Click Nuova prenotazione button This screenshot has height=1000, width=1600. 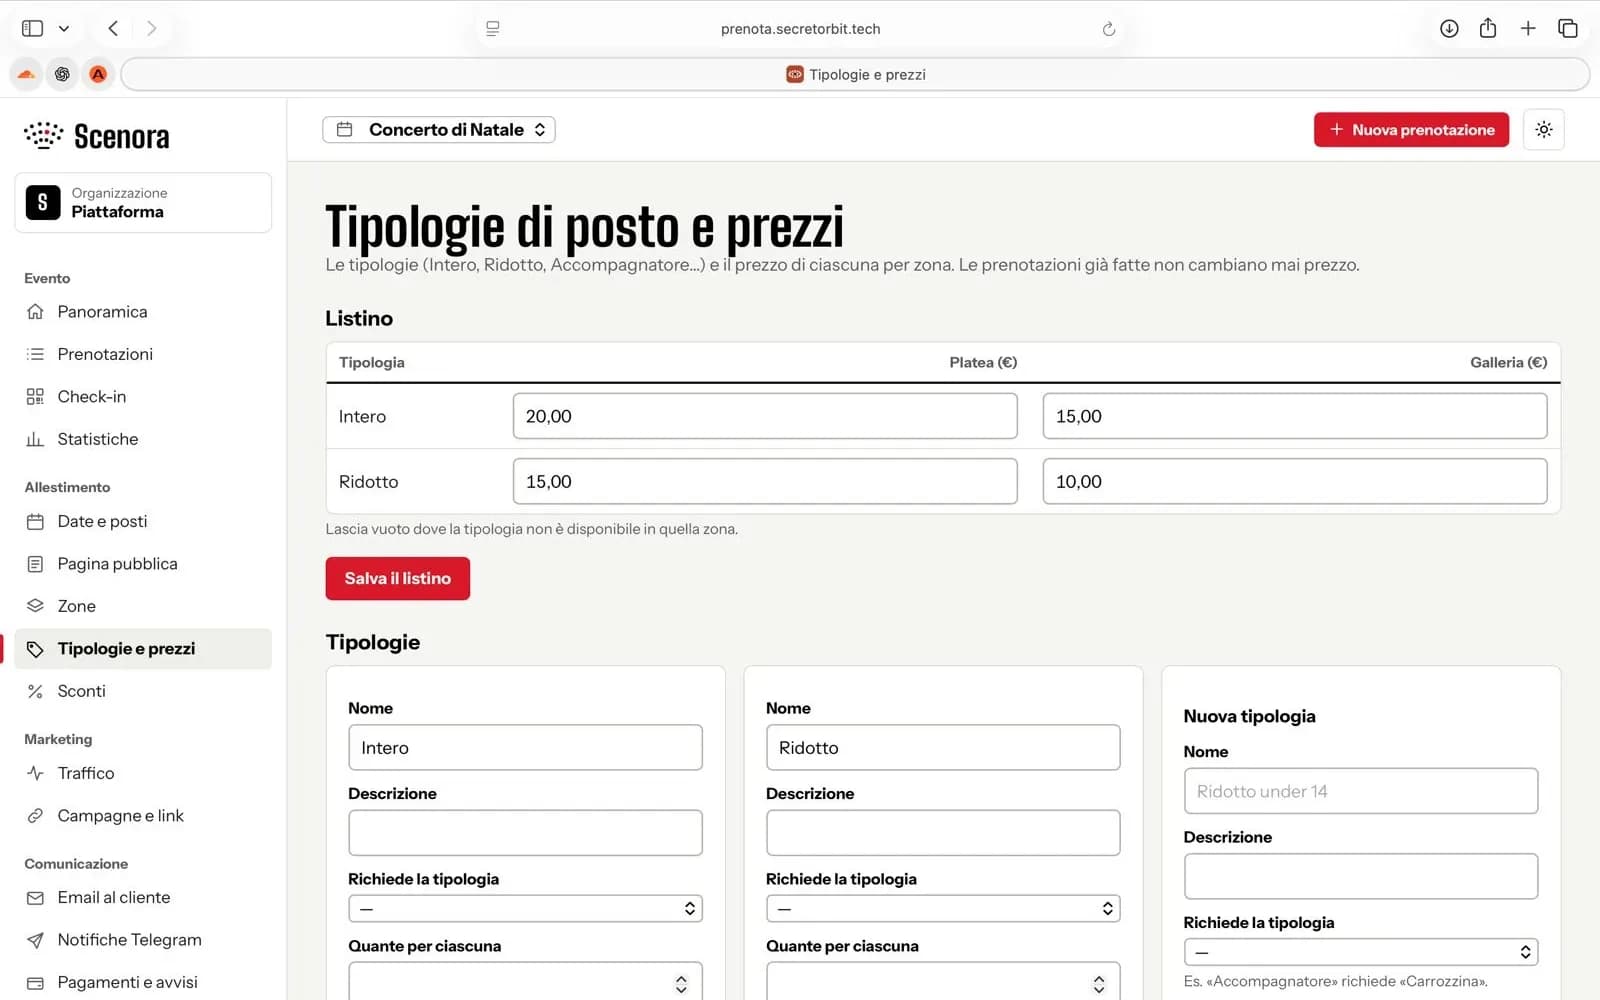pyautogui.click(x=1411, y=130)
